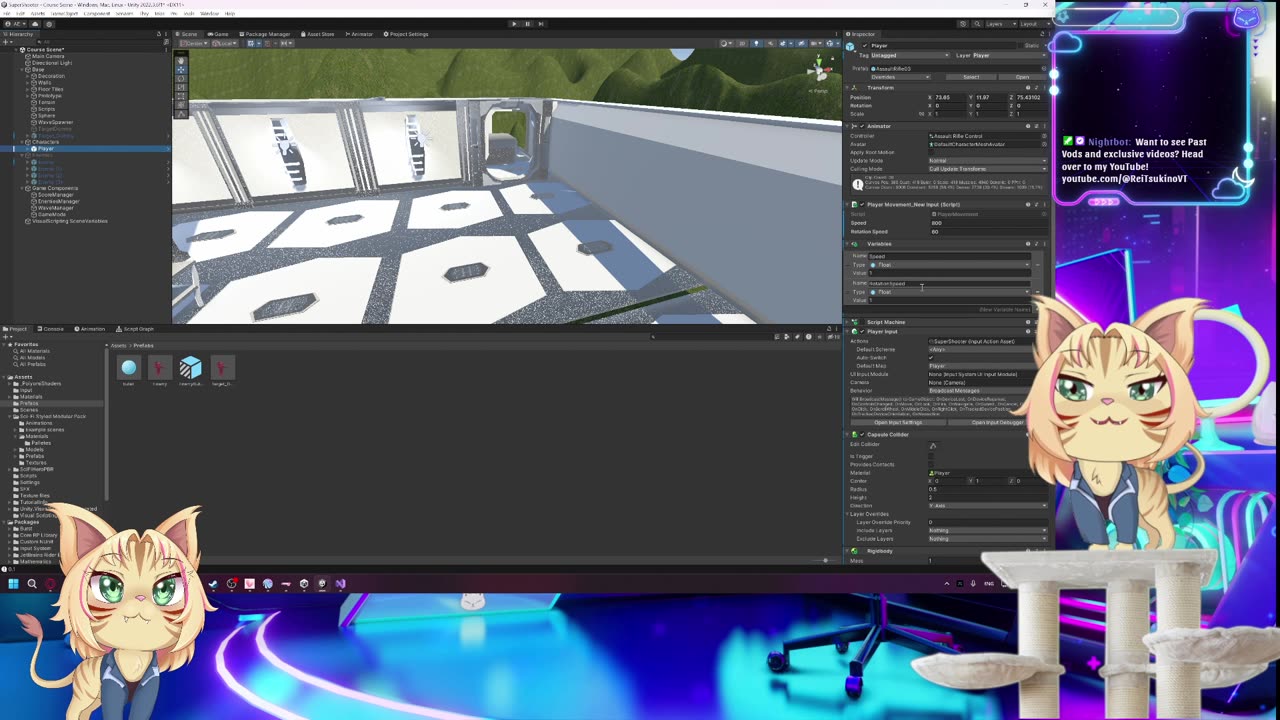Open the prefab Overrides dropdown
The width and height of the screenshot is (1280, 720).
click(900, 77)
